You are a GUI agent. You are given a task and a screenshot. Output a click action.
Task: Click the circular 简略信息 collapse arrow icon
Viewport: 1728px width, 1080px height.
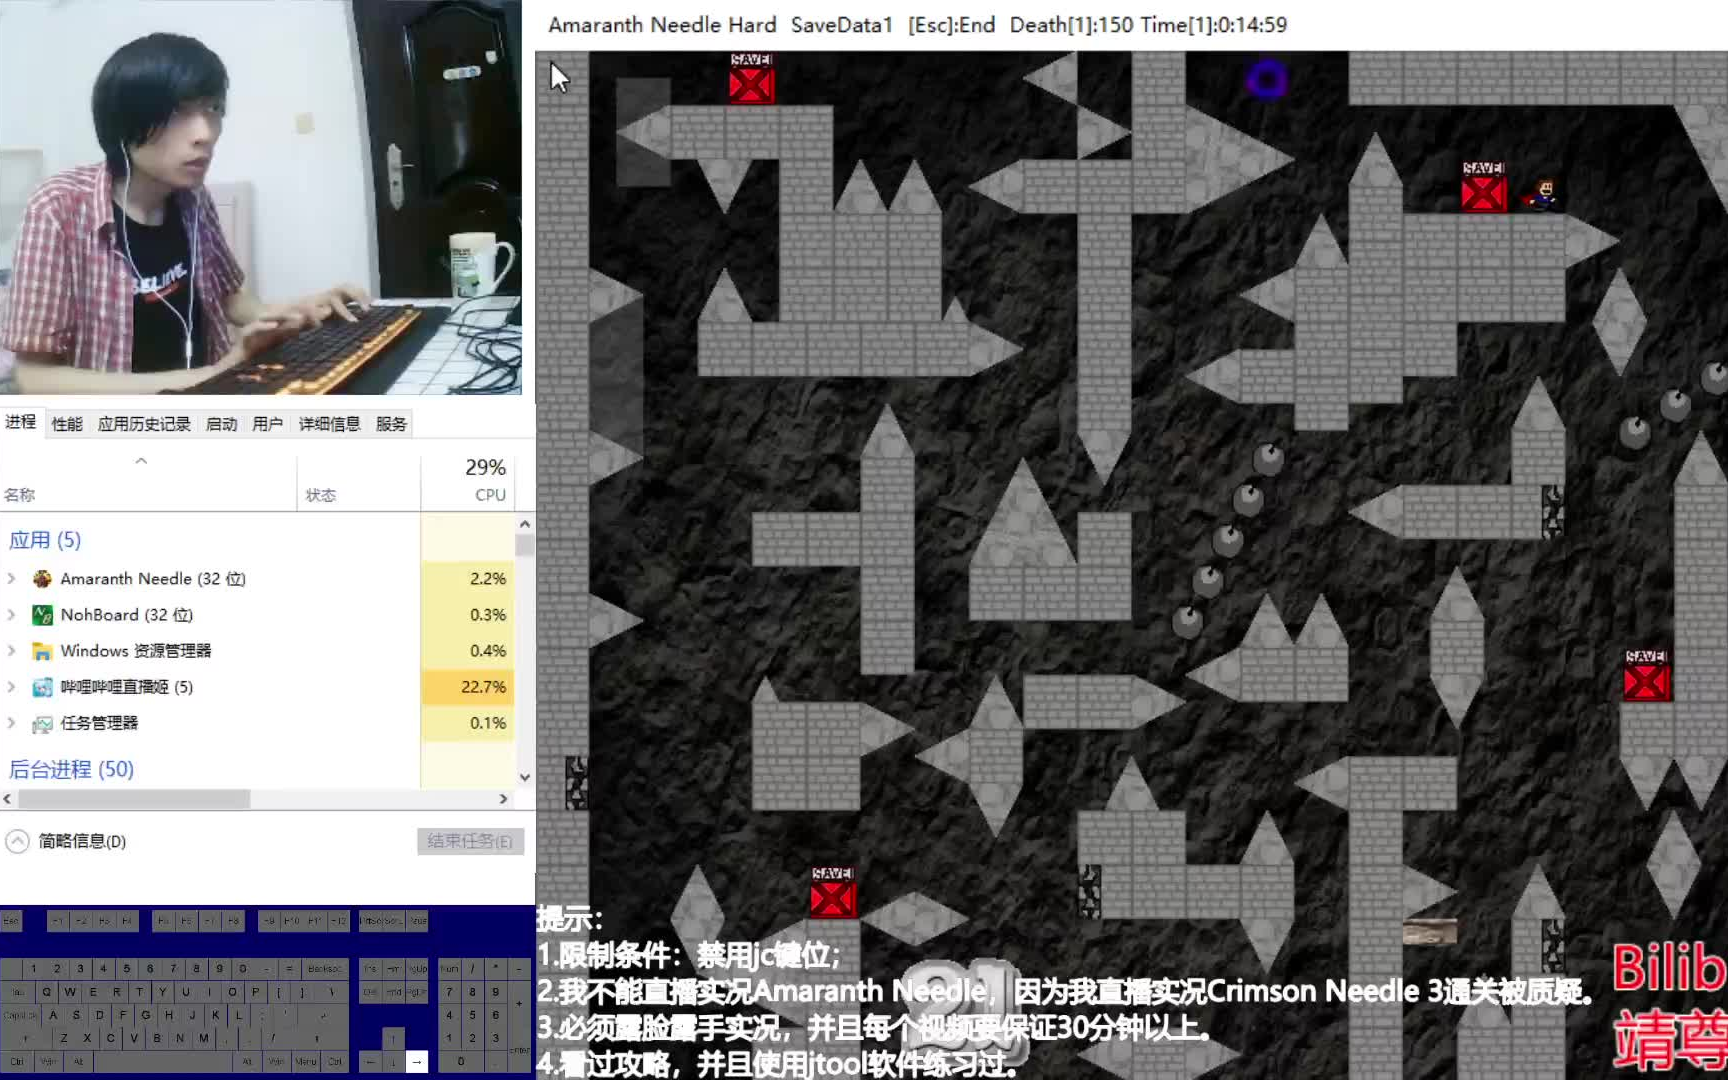click(17, 841)
